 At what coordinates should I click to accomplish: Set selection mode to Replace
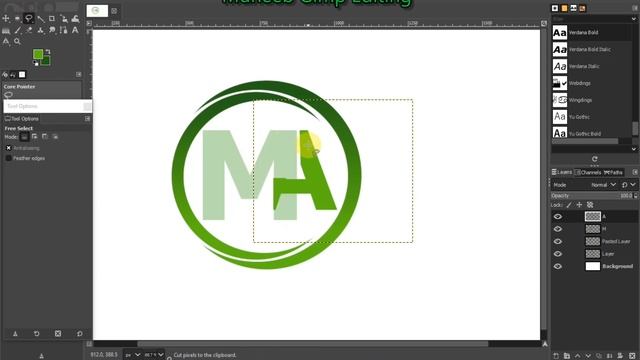pos(24,137)
